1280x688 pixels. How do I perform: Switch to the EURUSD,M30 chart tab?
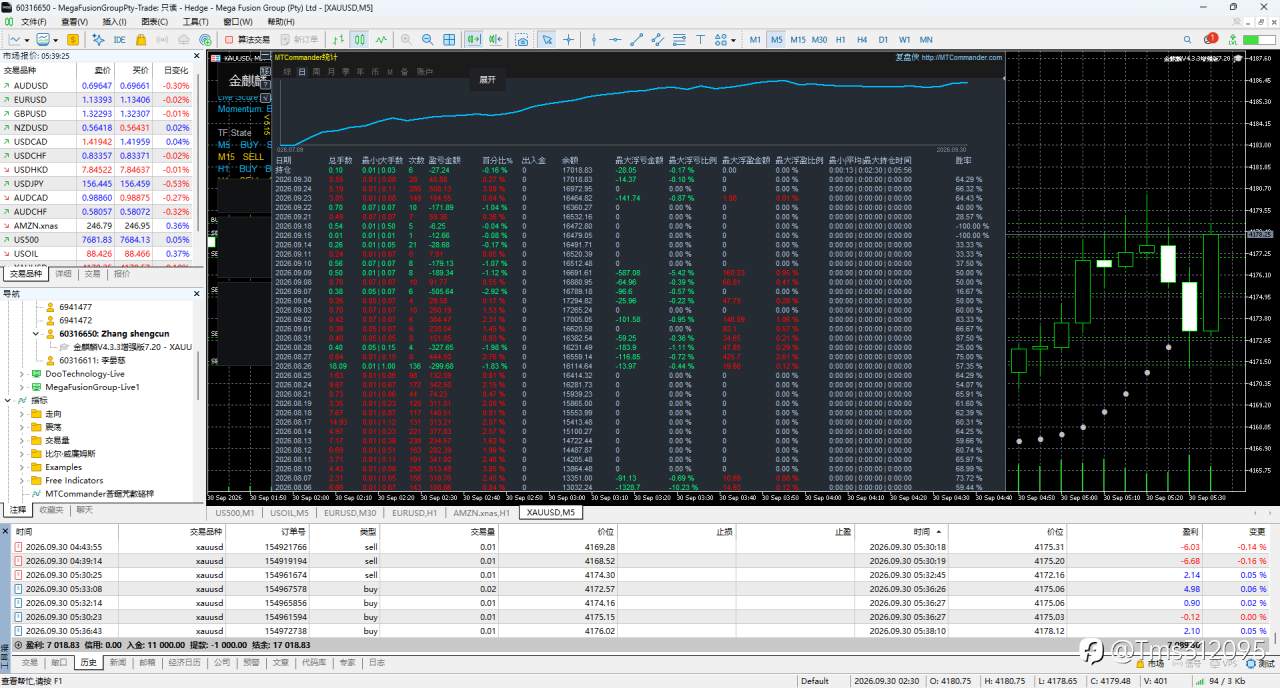(x=350, y=513)
